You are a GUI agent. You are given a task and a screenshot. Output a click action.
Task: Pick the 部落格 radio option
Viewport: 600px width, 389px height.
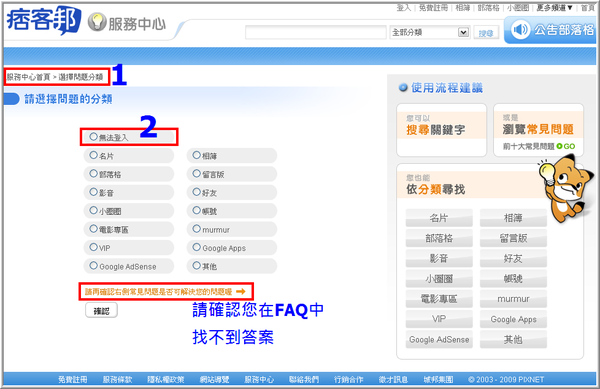tap(93, 174)
